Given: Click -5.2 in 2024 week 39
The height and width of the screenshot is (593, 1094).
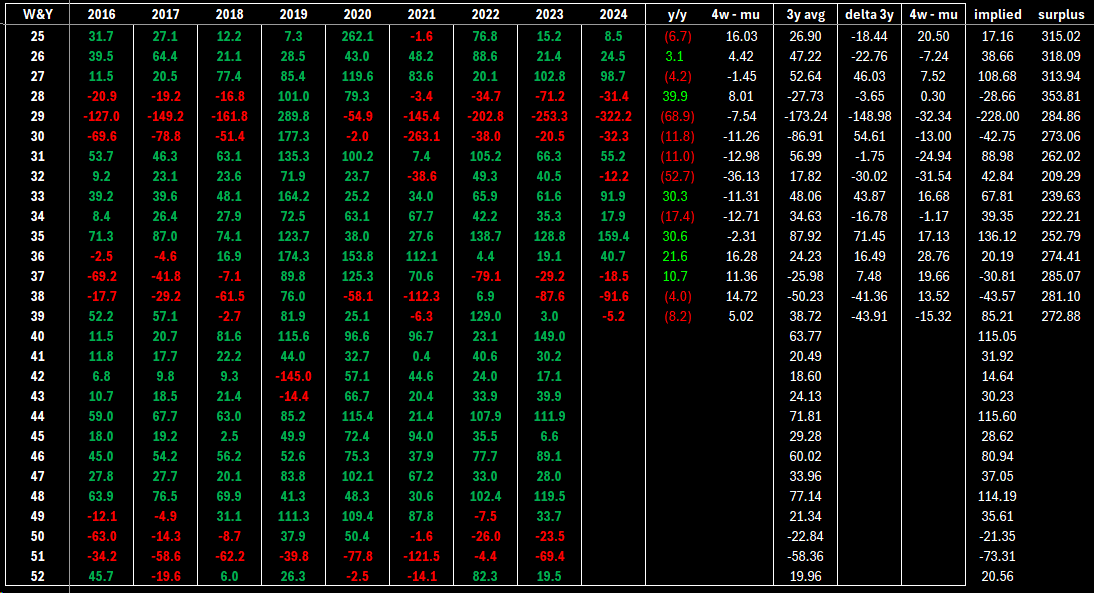Looking at the screenshot, I should pos(613,316).
